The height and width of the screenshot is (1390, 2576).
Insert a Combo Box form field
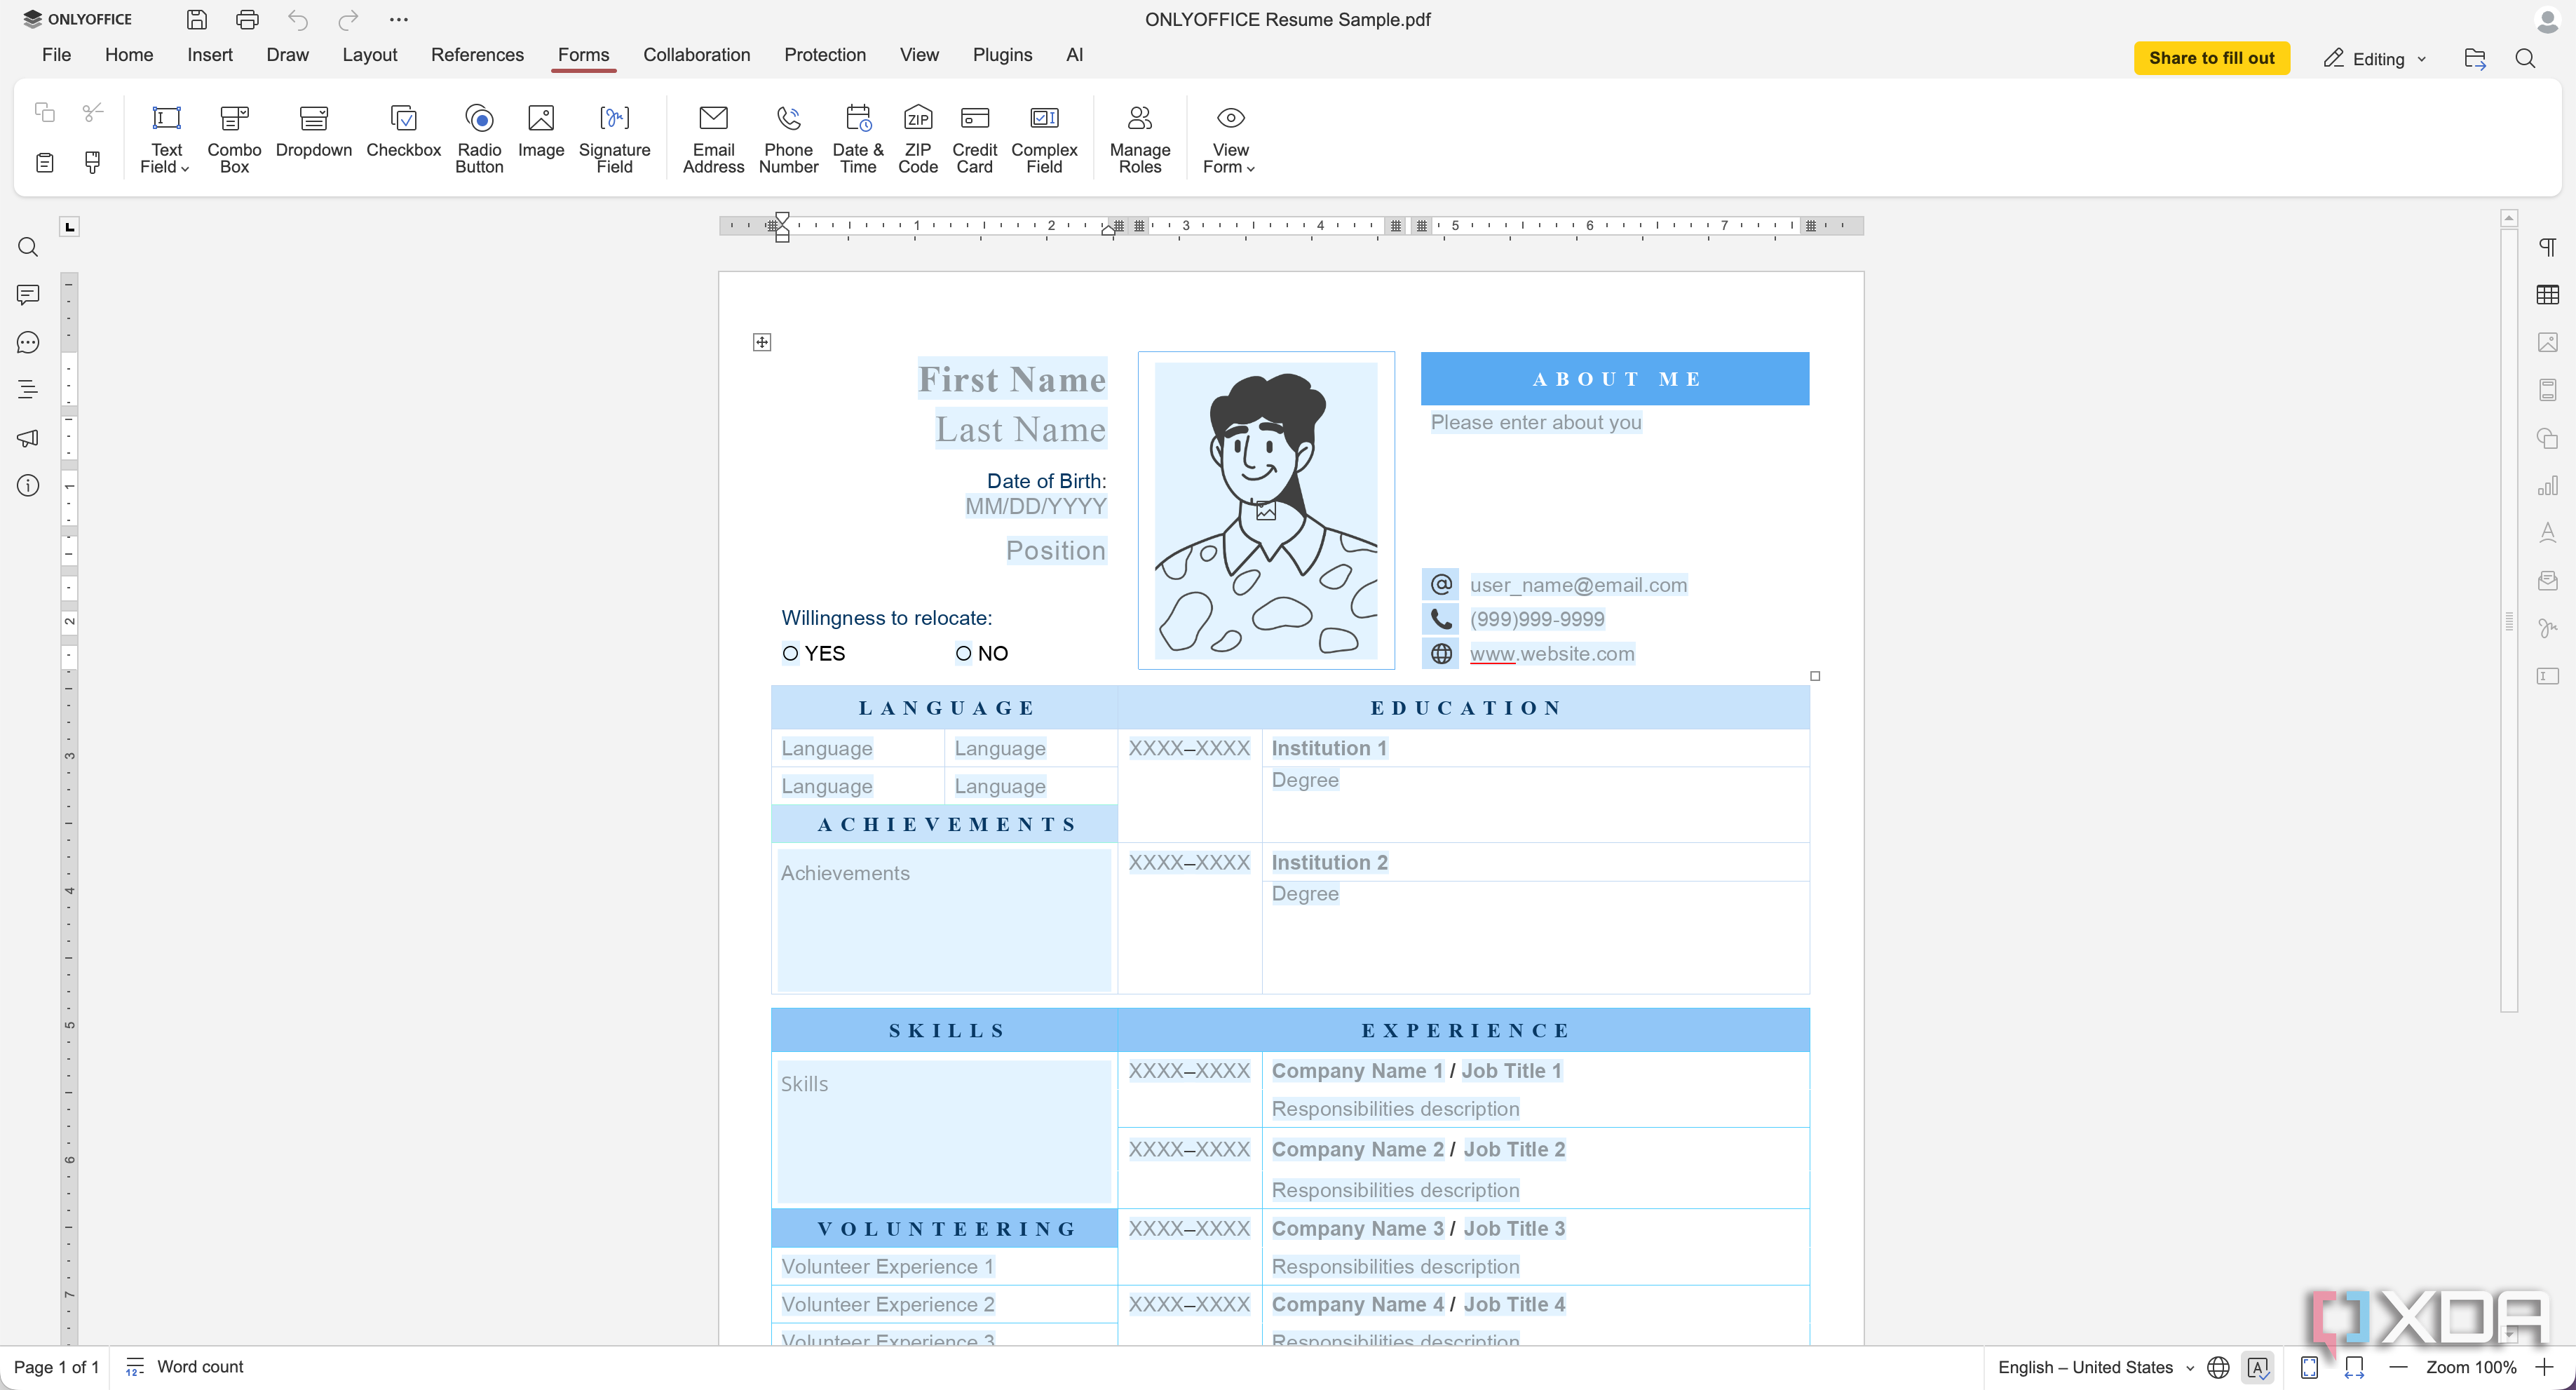tap(234, 139)
